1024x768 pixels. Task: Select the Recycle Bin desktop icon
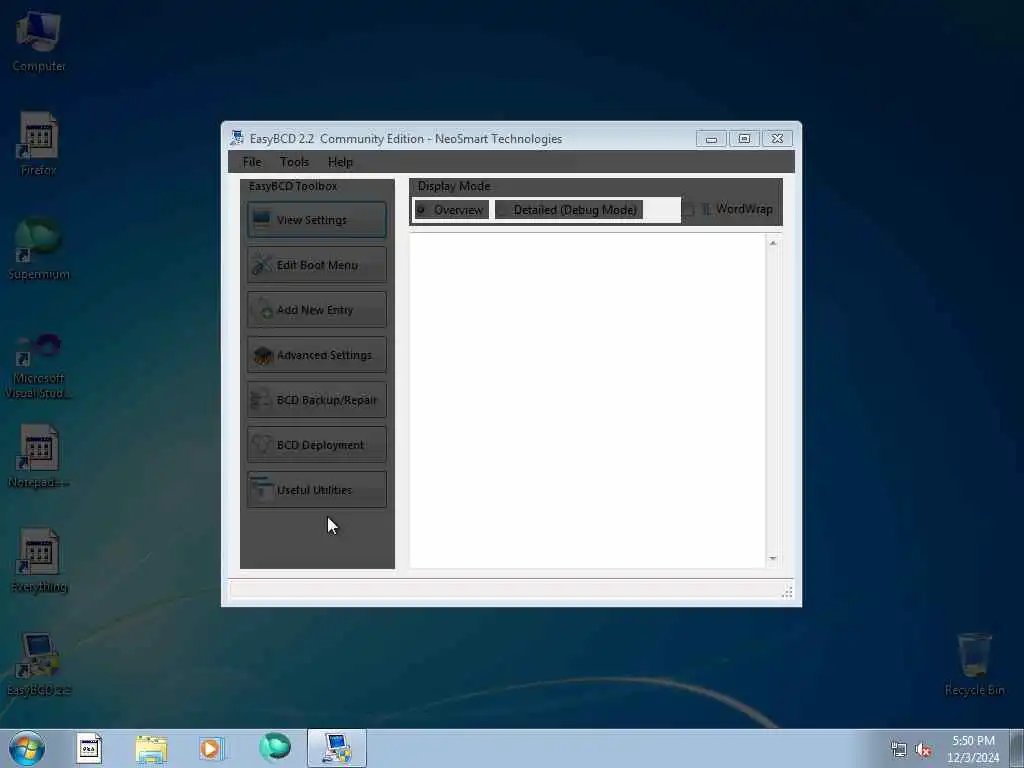pos(974,665)
